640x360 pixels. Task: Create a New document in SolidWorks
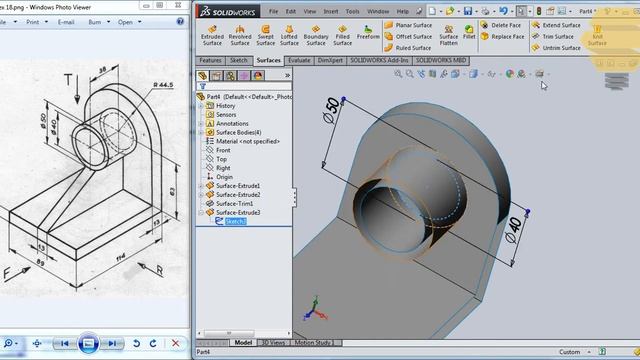pos(432,11)
